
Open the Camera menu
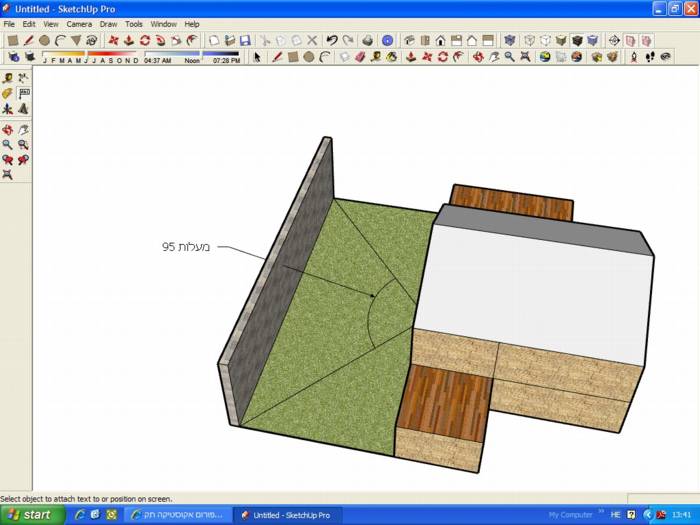point(79,24)
